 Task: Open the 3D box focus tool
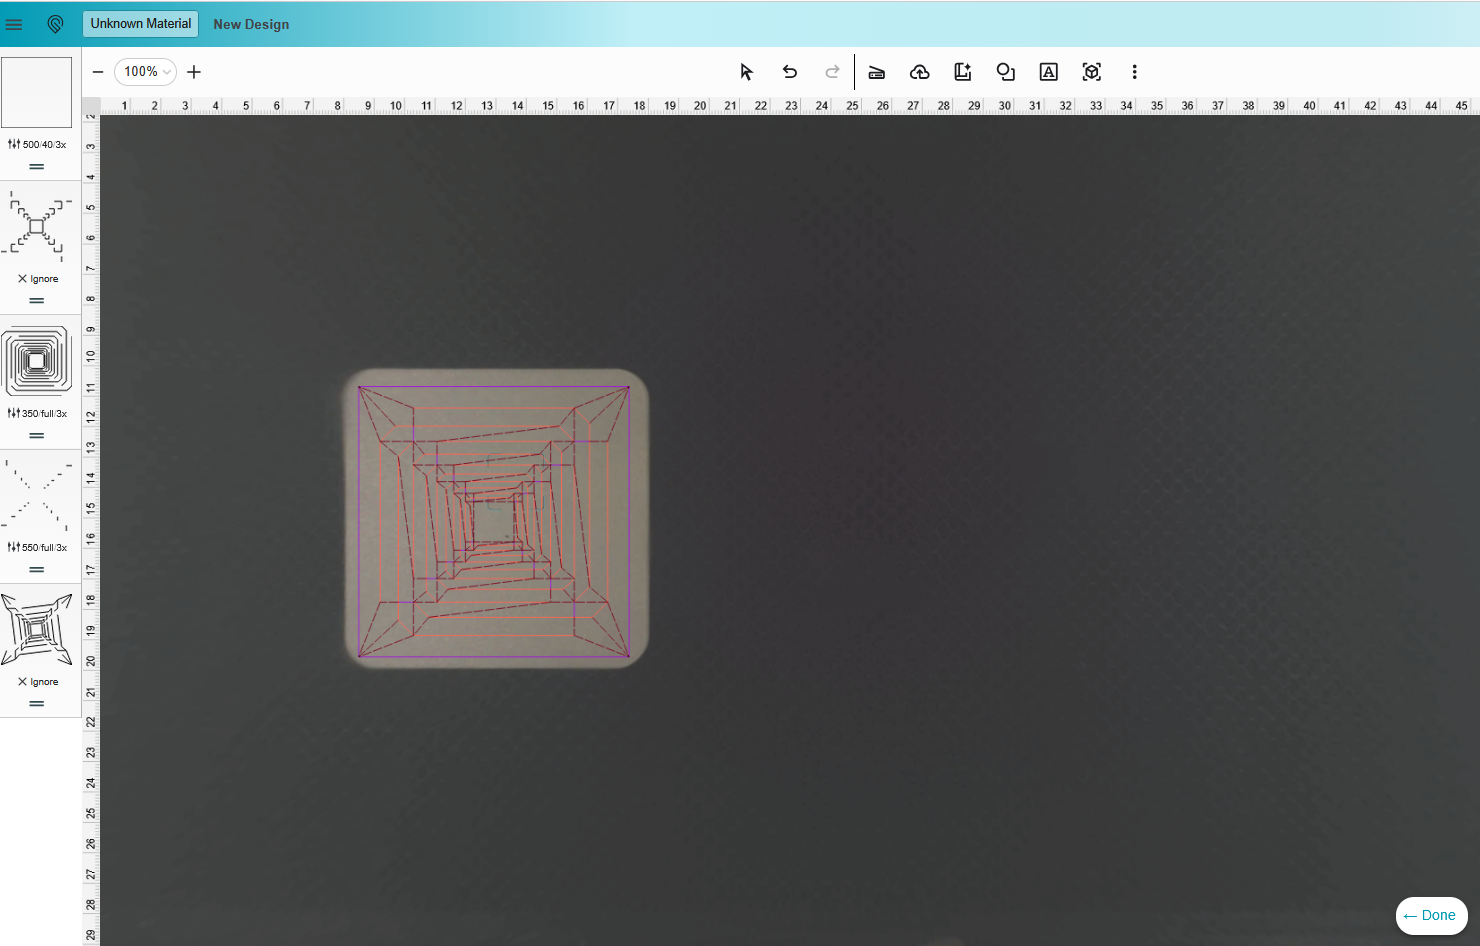1092,72
